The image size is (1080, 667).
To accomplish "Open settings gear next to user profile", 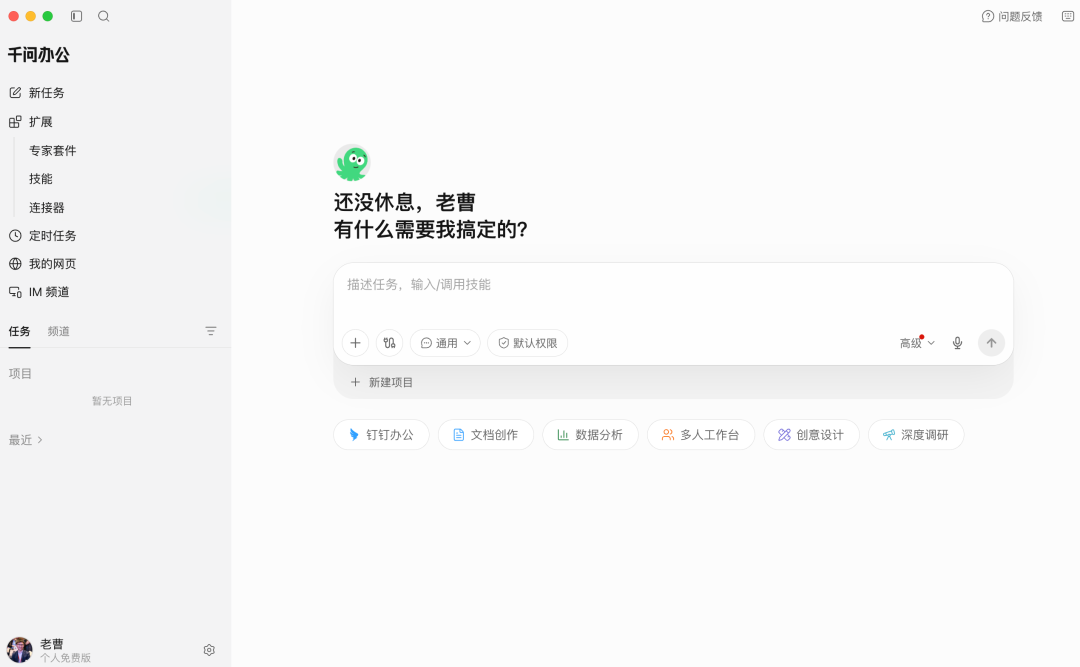I will [x=209, y=650].
